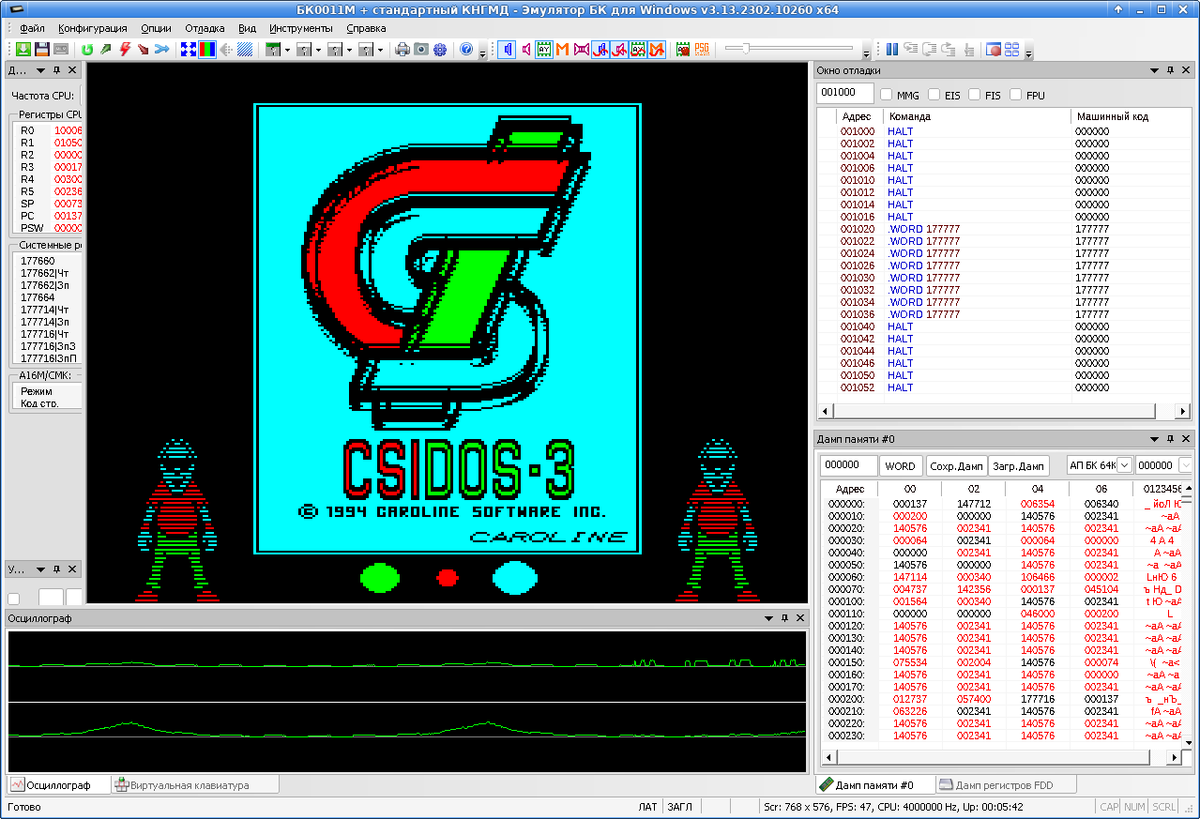The height and width of the screenshot is (819, 1200).
Task: Click the blue gear settings icon
Action: coord(440,49)
